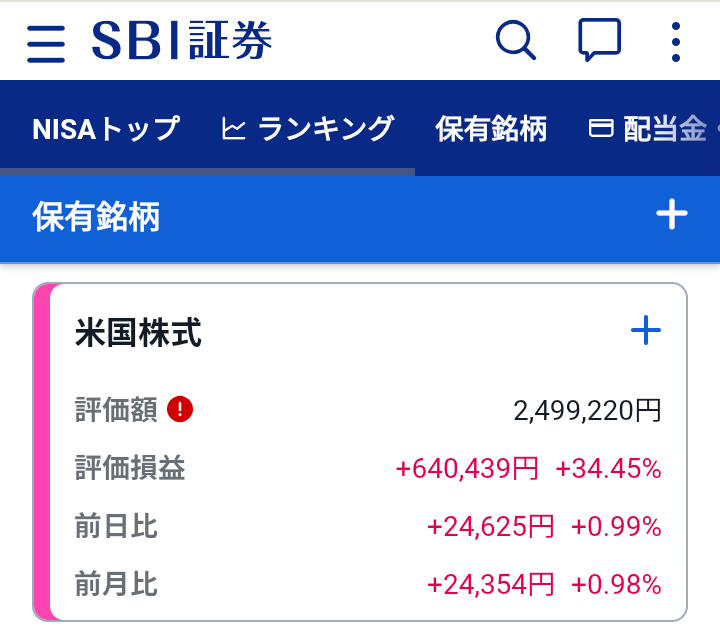Viewport: 720px width, 635px height.
Task: Click the 評価損益 row
Action: pos(368,468)
